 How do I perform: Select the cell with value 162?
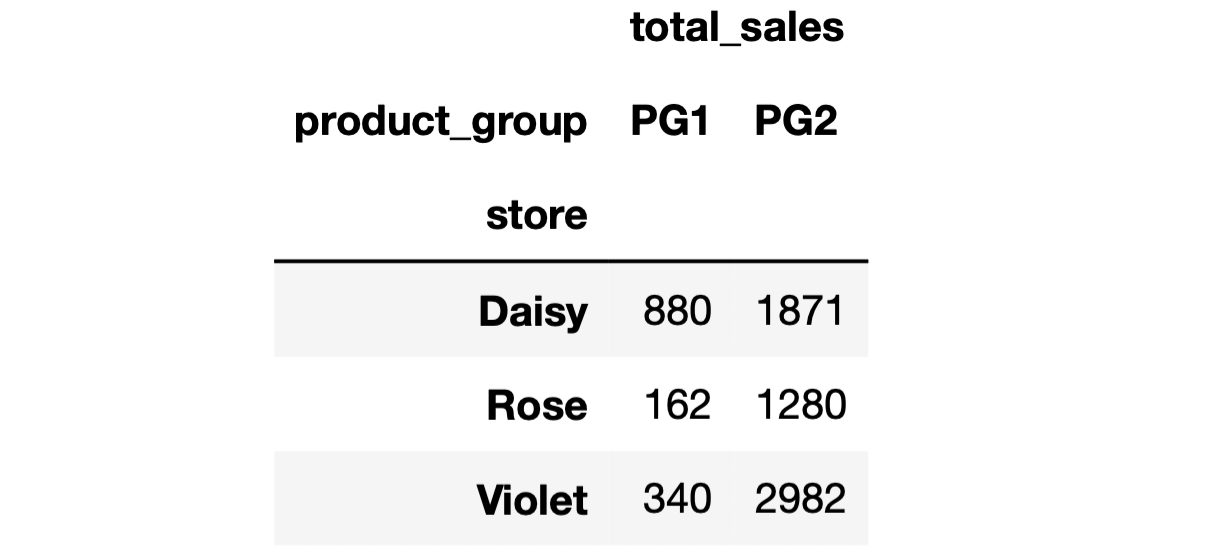click(677, 405)
